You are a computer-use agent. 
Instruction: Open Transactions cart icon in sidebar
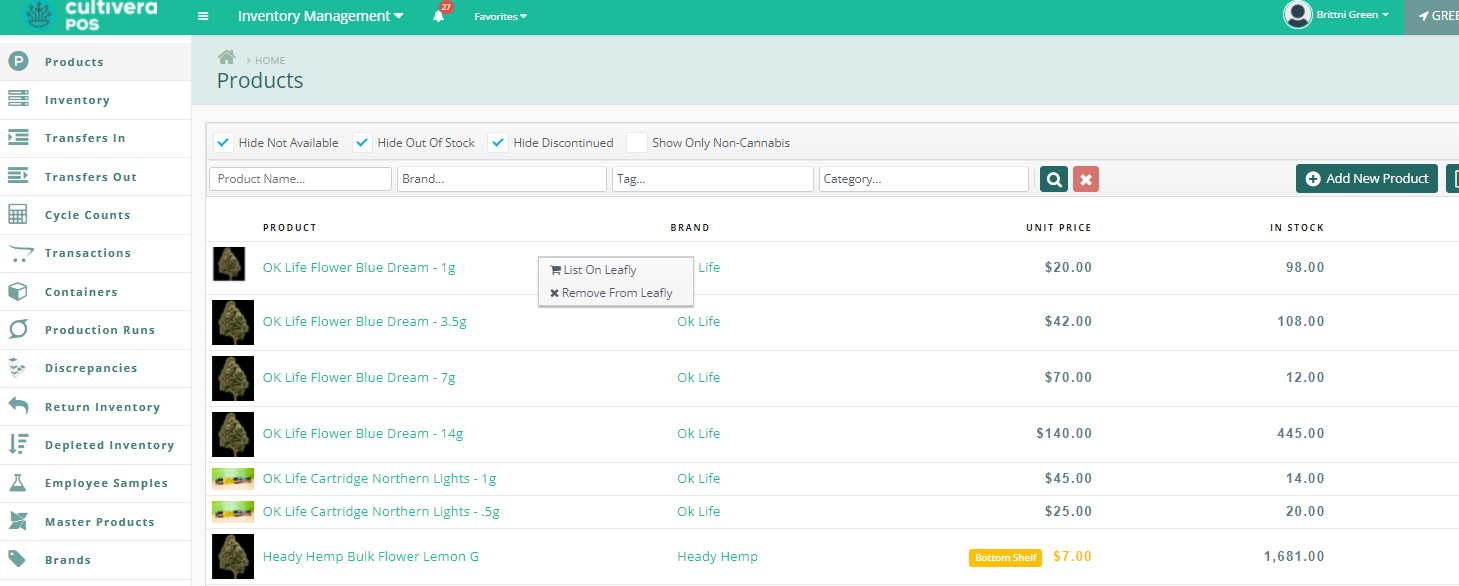(x=18, y=253)
